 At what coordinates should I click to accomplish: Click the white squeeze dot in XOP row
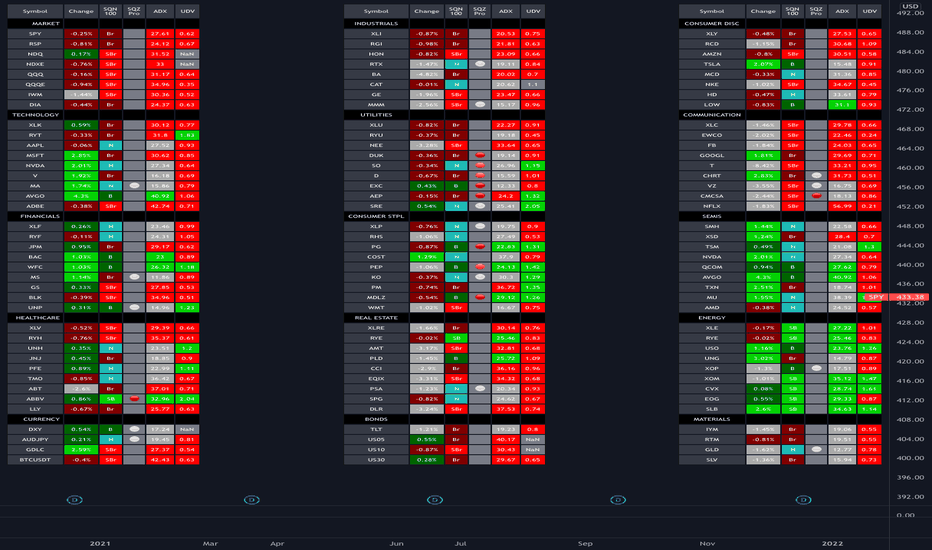[x=816, y=368]
